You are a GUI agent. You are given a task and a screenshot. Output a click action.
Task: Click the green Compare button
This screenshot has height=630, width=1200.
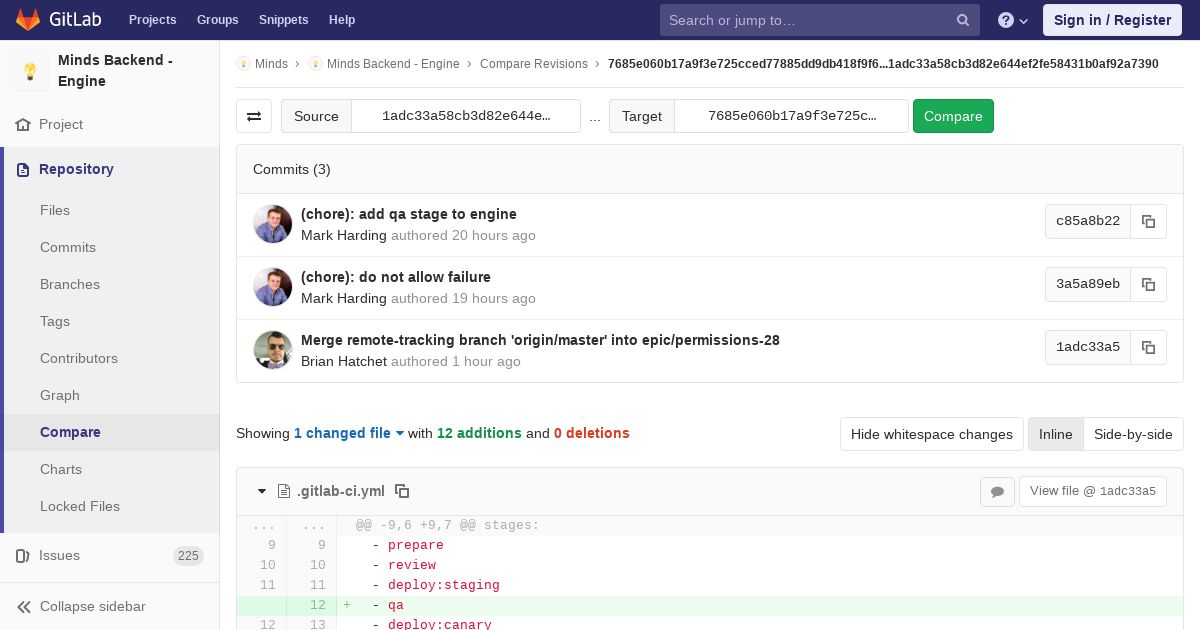(x=953, y=116)
